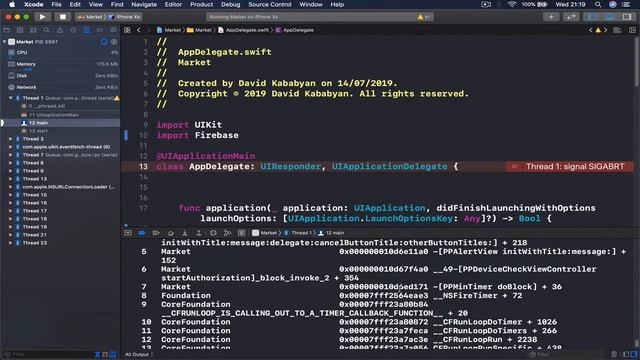Open the File menu
The height and width of the screenshot is (360, 640).
[56, 4]
